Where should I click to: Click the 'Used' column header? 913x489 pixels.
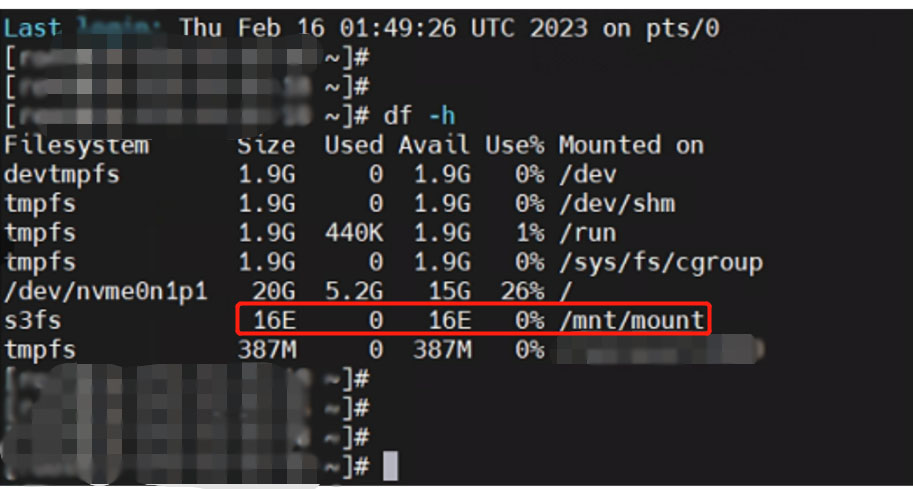click(x=354, y=145)
